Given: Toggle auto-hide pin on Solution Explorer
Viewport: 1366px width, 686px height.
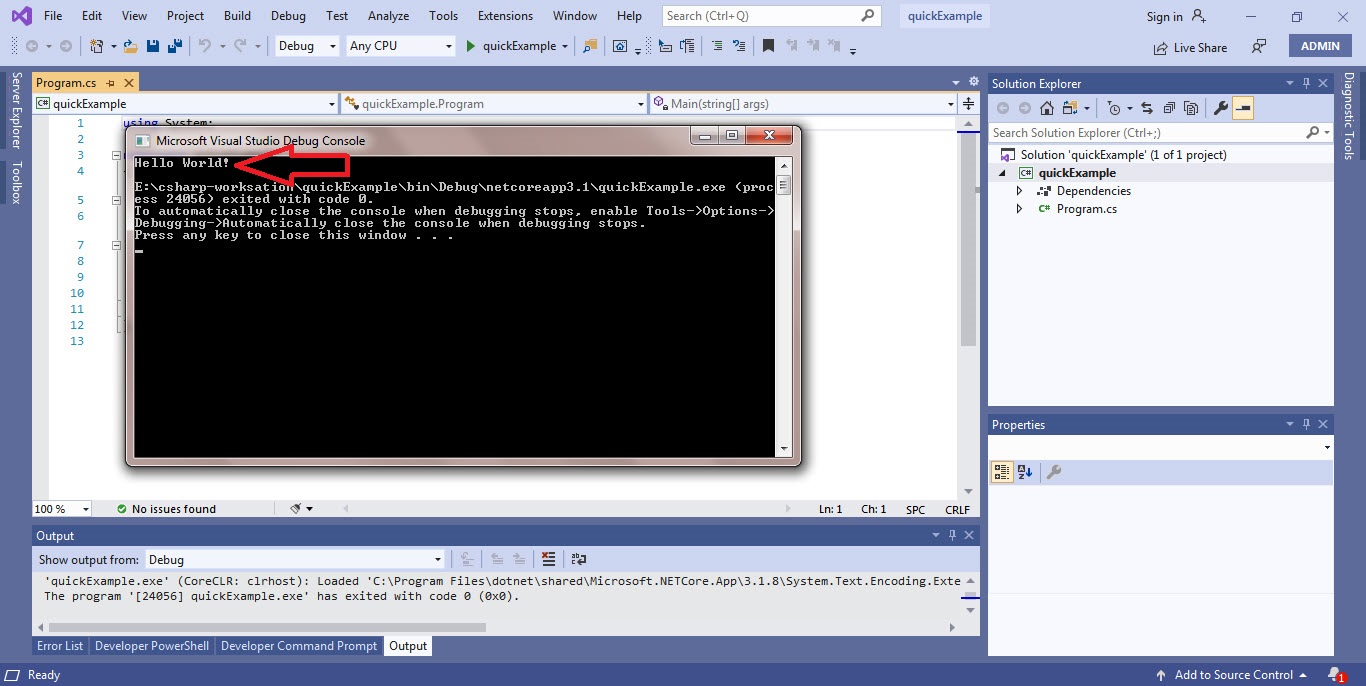Looking at the screenshot, I should (1306, 84).
